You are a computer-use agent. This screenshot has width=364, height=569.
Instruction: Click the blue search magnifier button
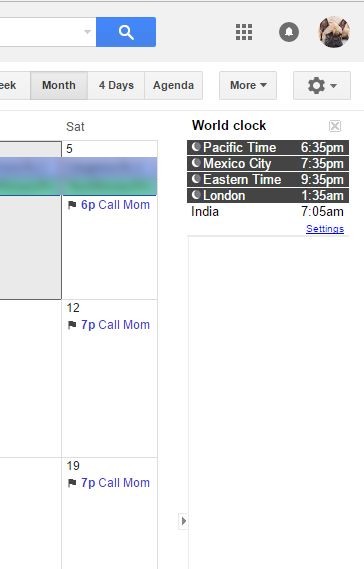tap(126, 32)
